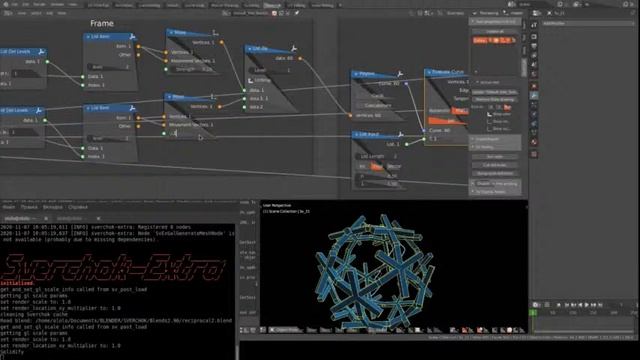This screenshot has width=640, height=360.
Task: Click the side panel vertical scrollbar
Action: [524, 67]
